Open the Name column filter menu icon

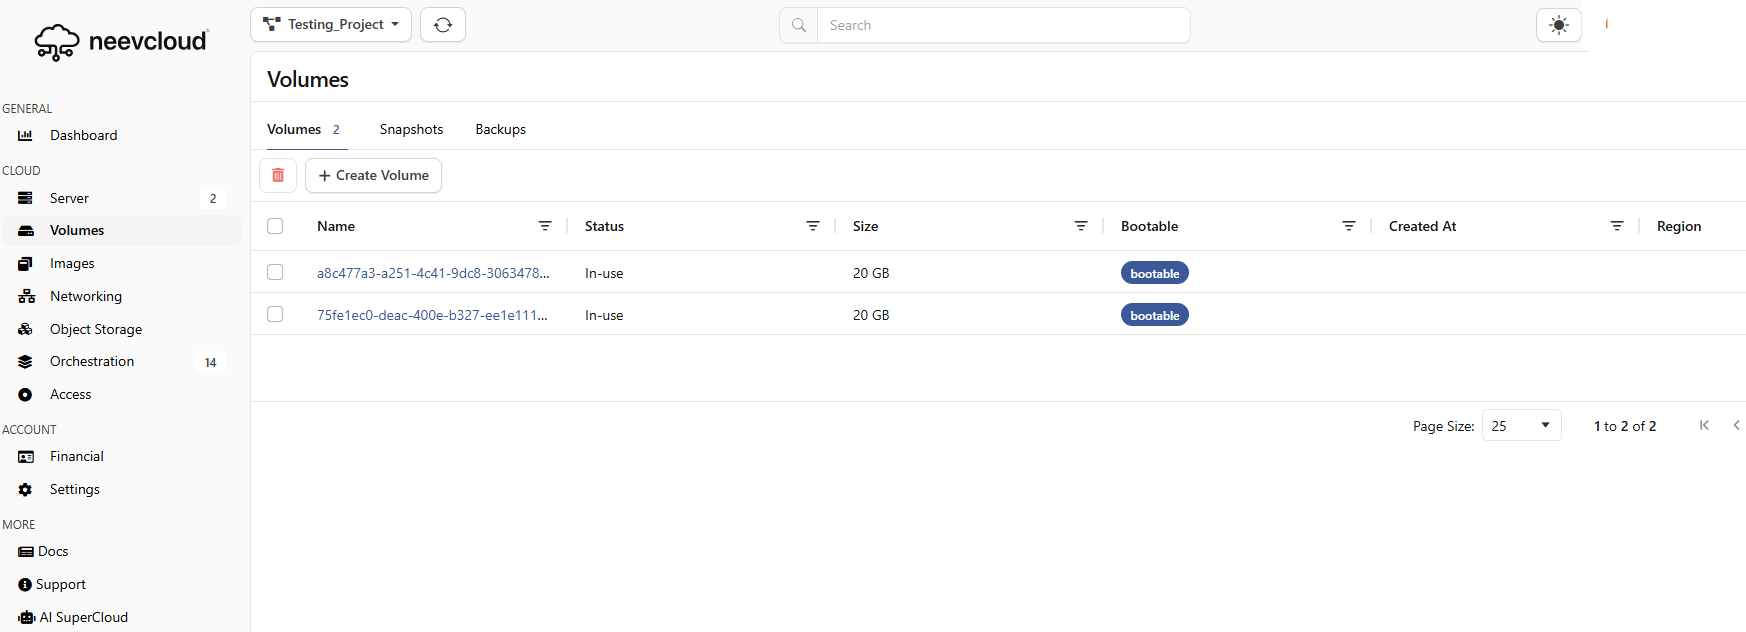(545, 226)
